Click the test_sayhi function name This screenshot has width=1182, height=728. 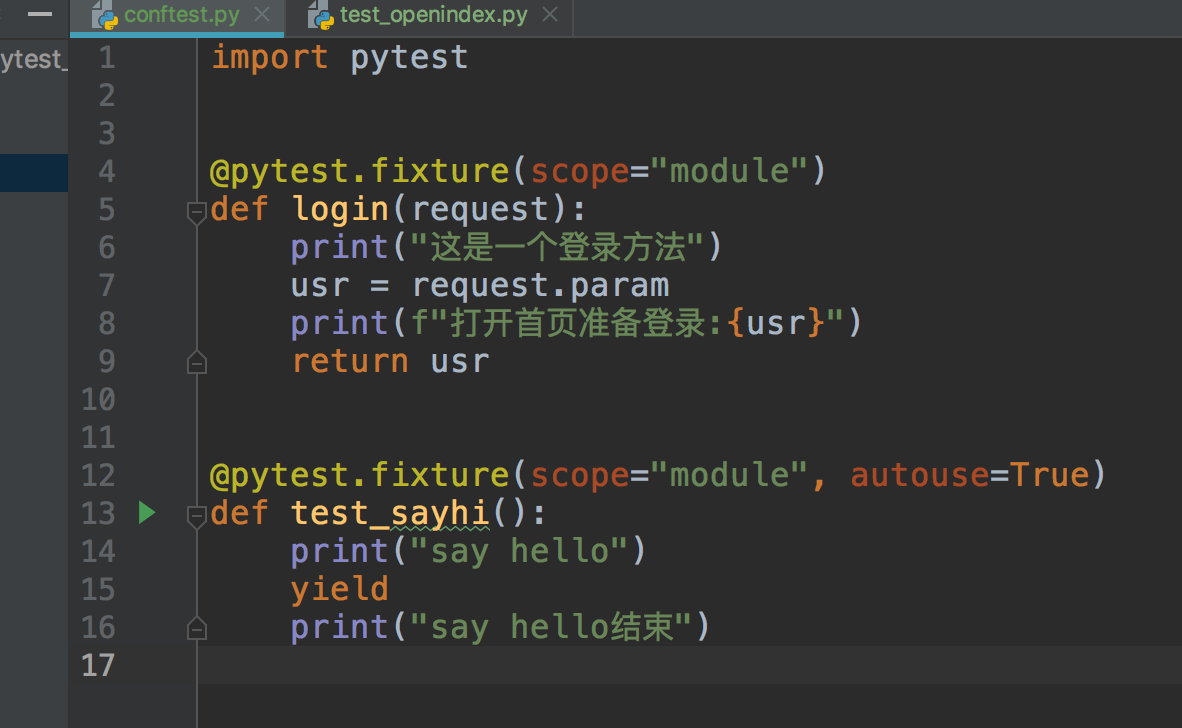click(x=389, y=513)
